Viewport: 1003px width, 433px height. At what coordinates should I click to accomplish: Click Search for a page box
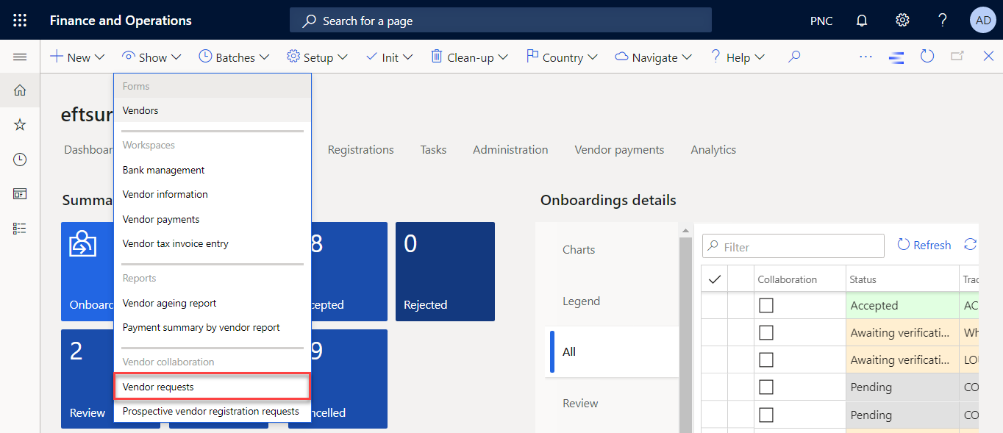[x=501, y=20]
